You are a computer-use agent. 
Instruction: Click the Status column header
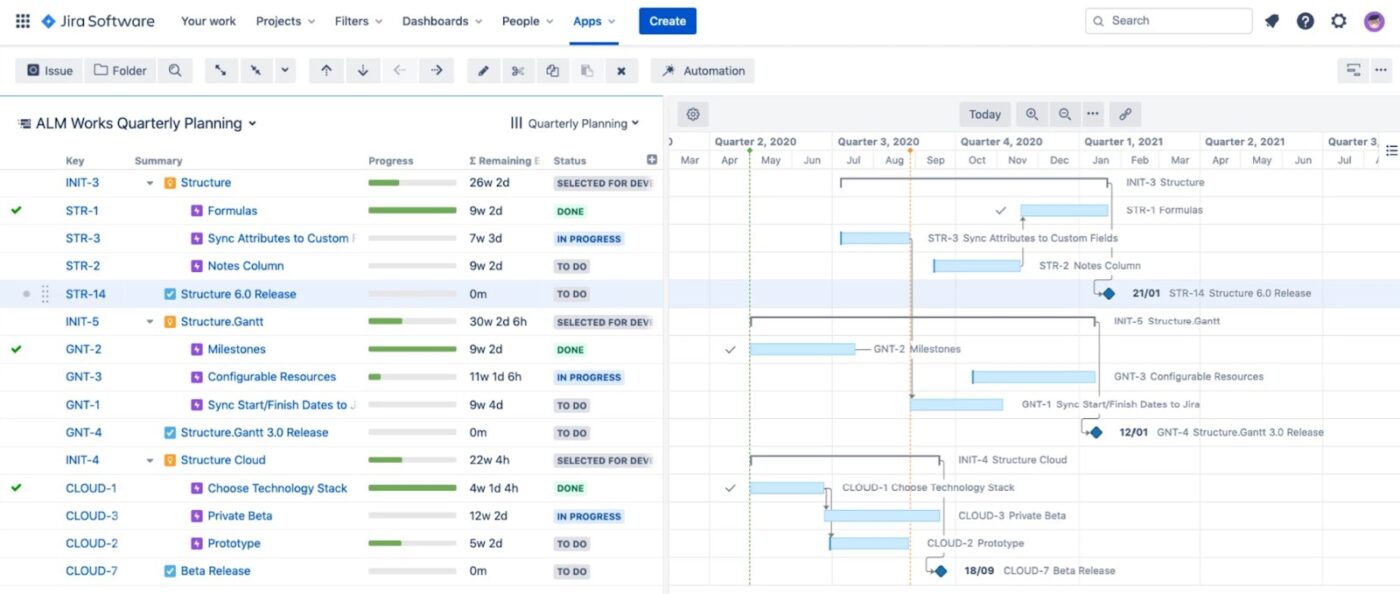pos(570,161)
